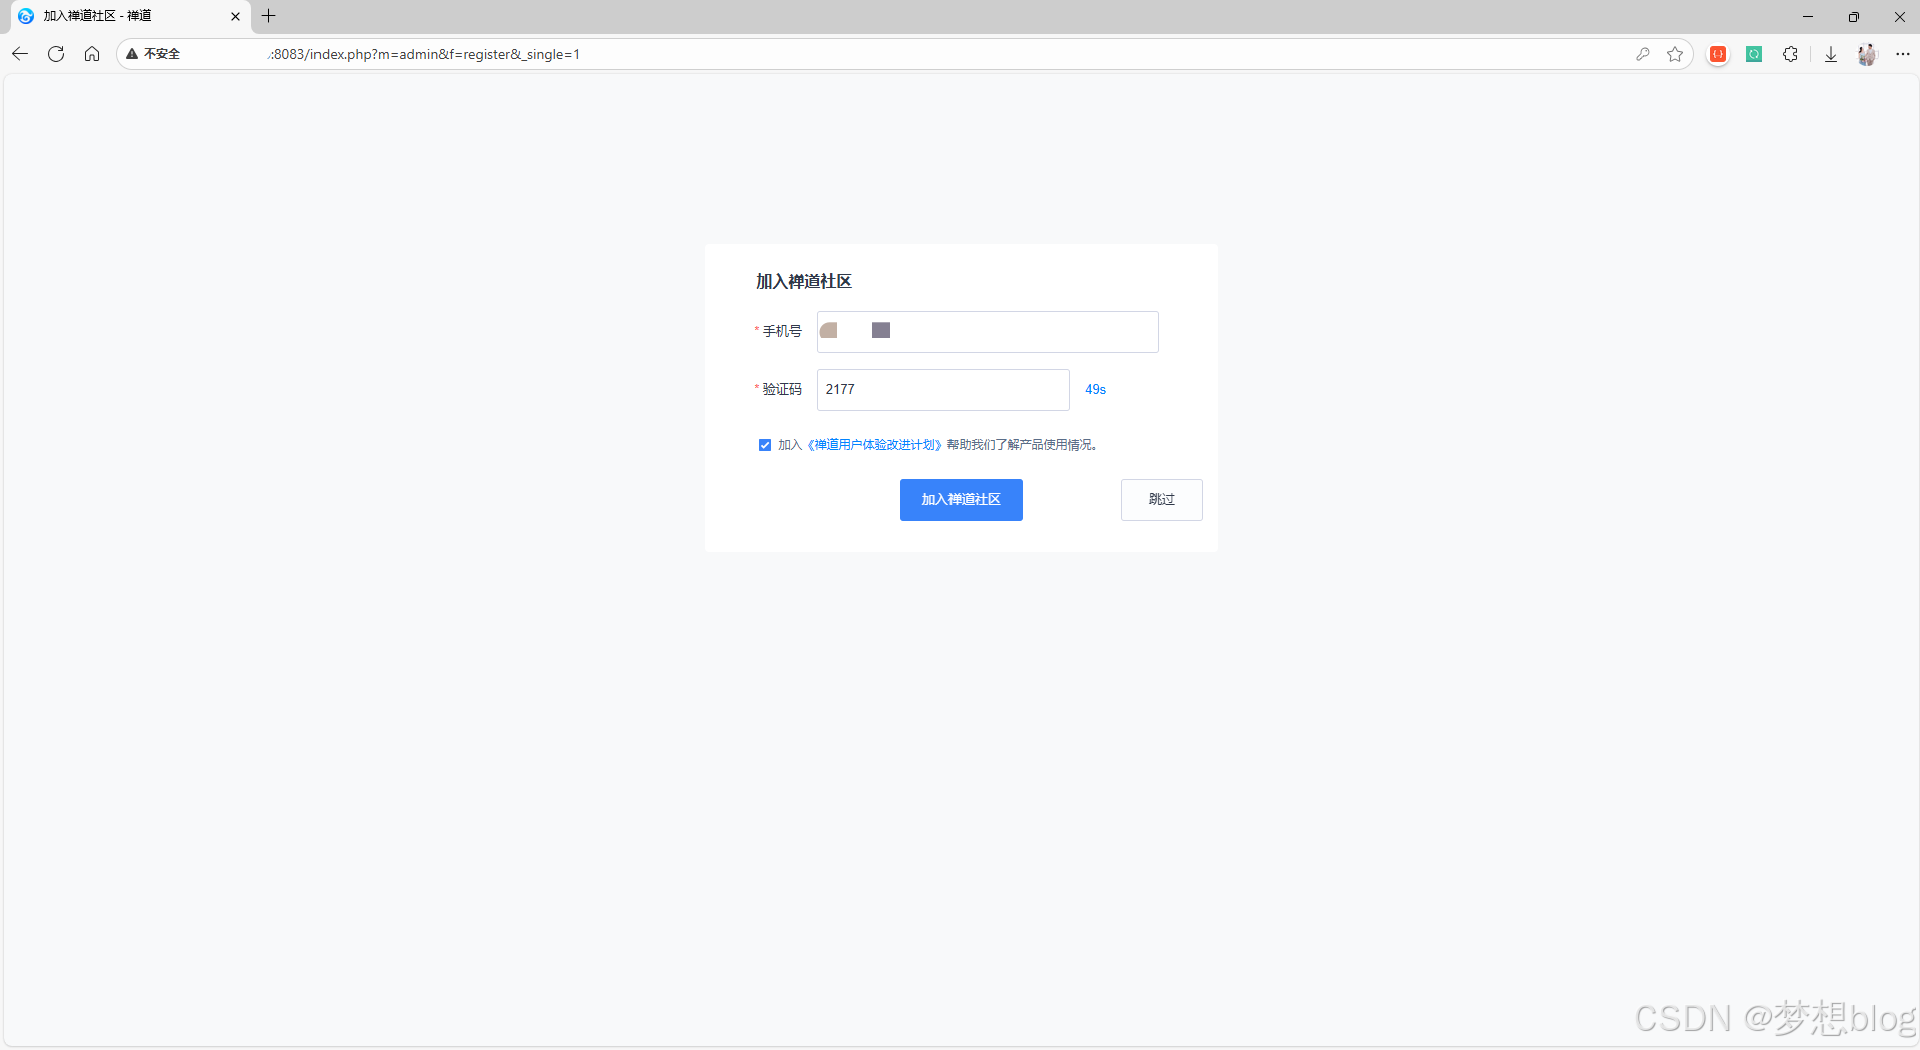
Task: Go back to the previous page
Action: [20, 54]
